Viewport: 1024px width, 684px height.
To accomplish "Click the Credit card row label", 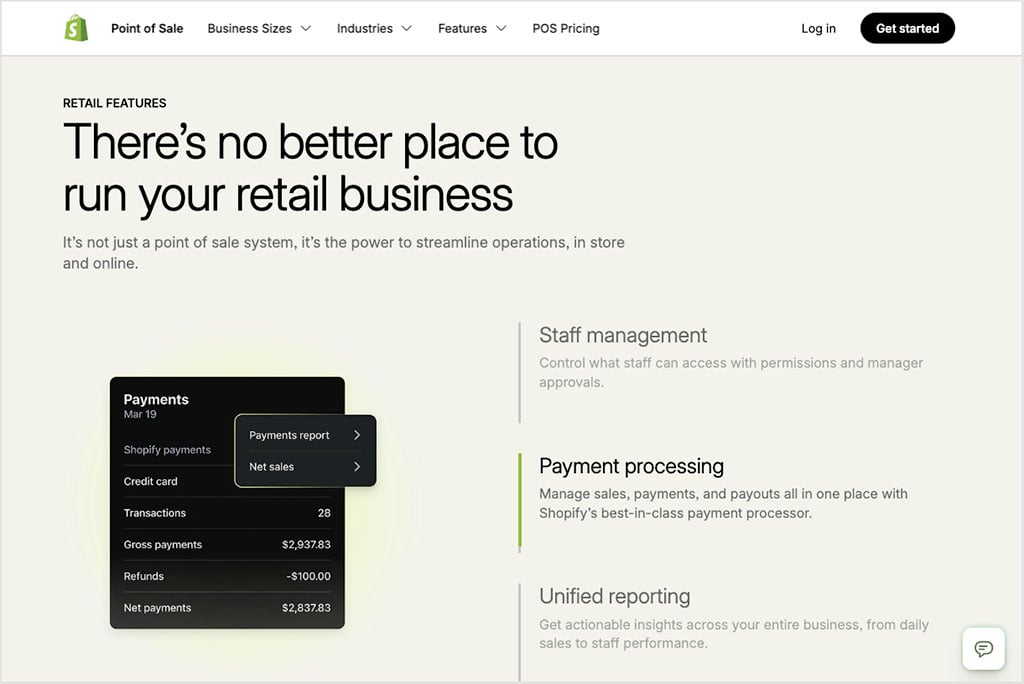I will [x=150, y=481].
